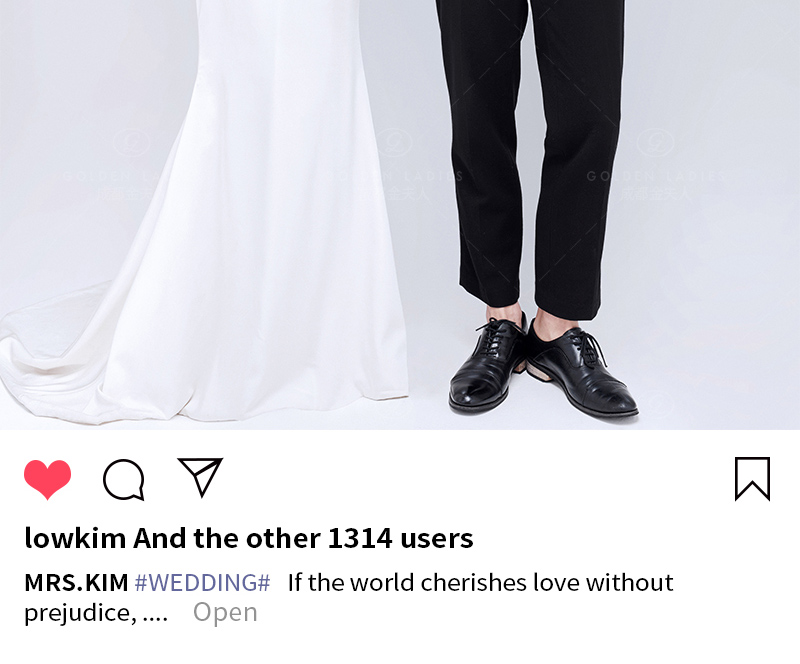Share the post using the paper plane icon
Image resolution: width=800 pixels, height=664 pixels.
click(200, 477)
